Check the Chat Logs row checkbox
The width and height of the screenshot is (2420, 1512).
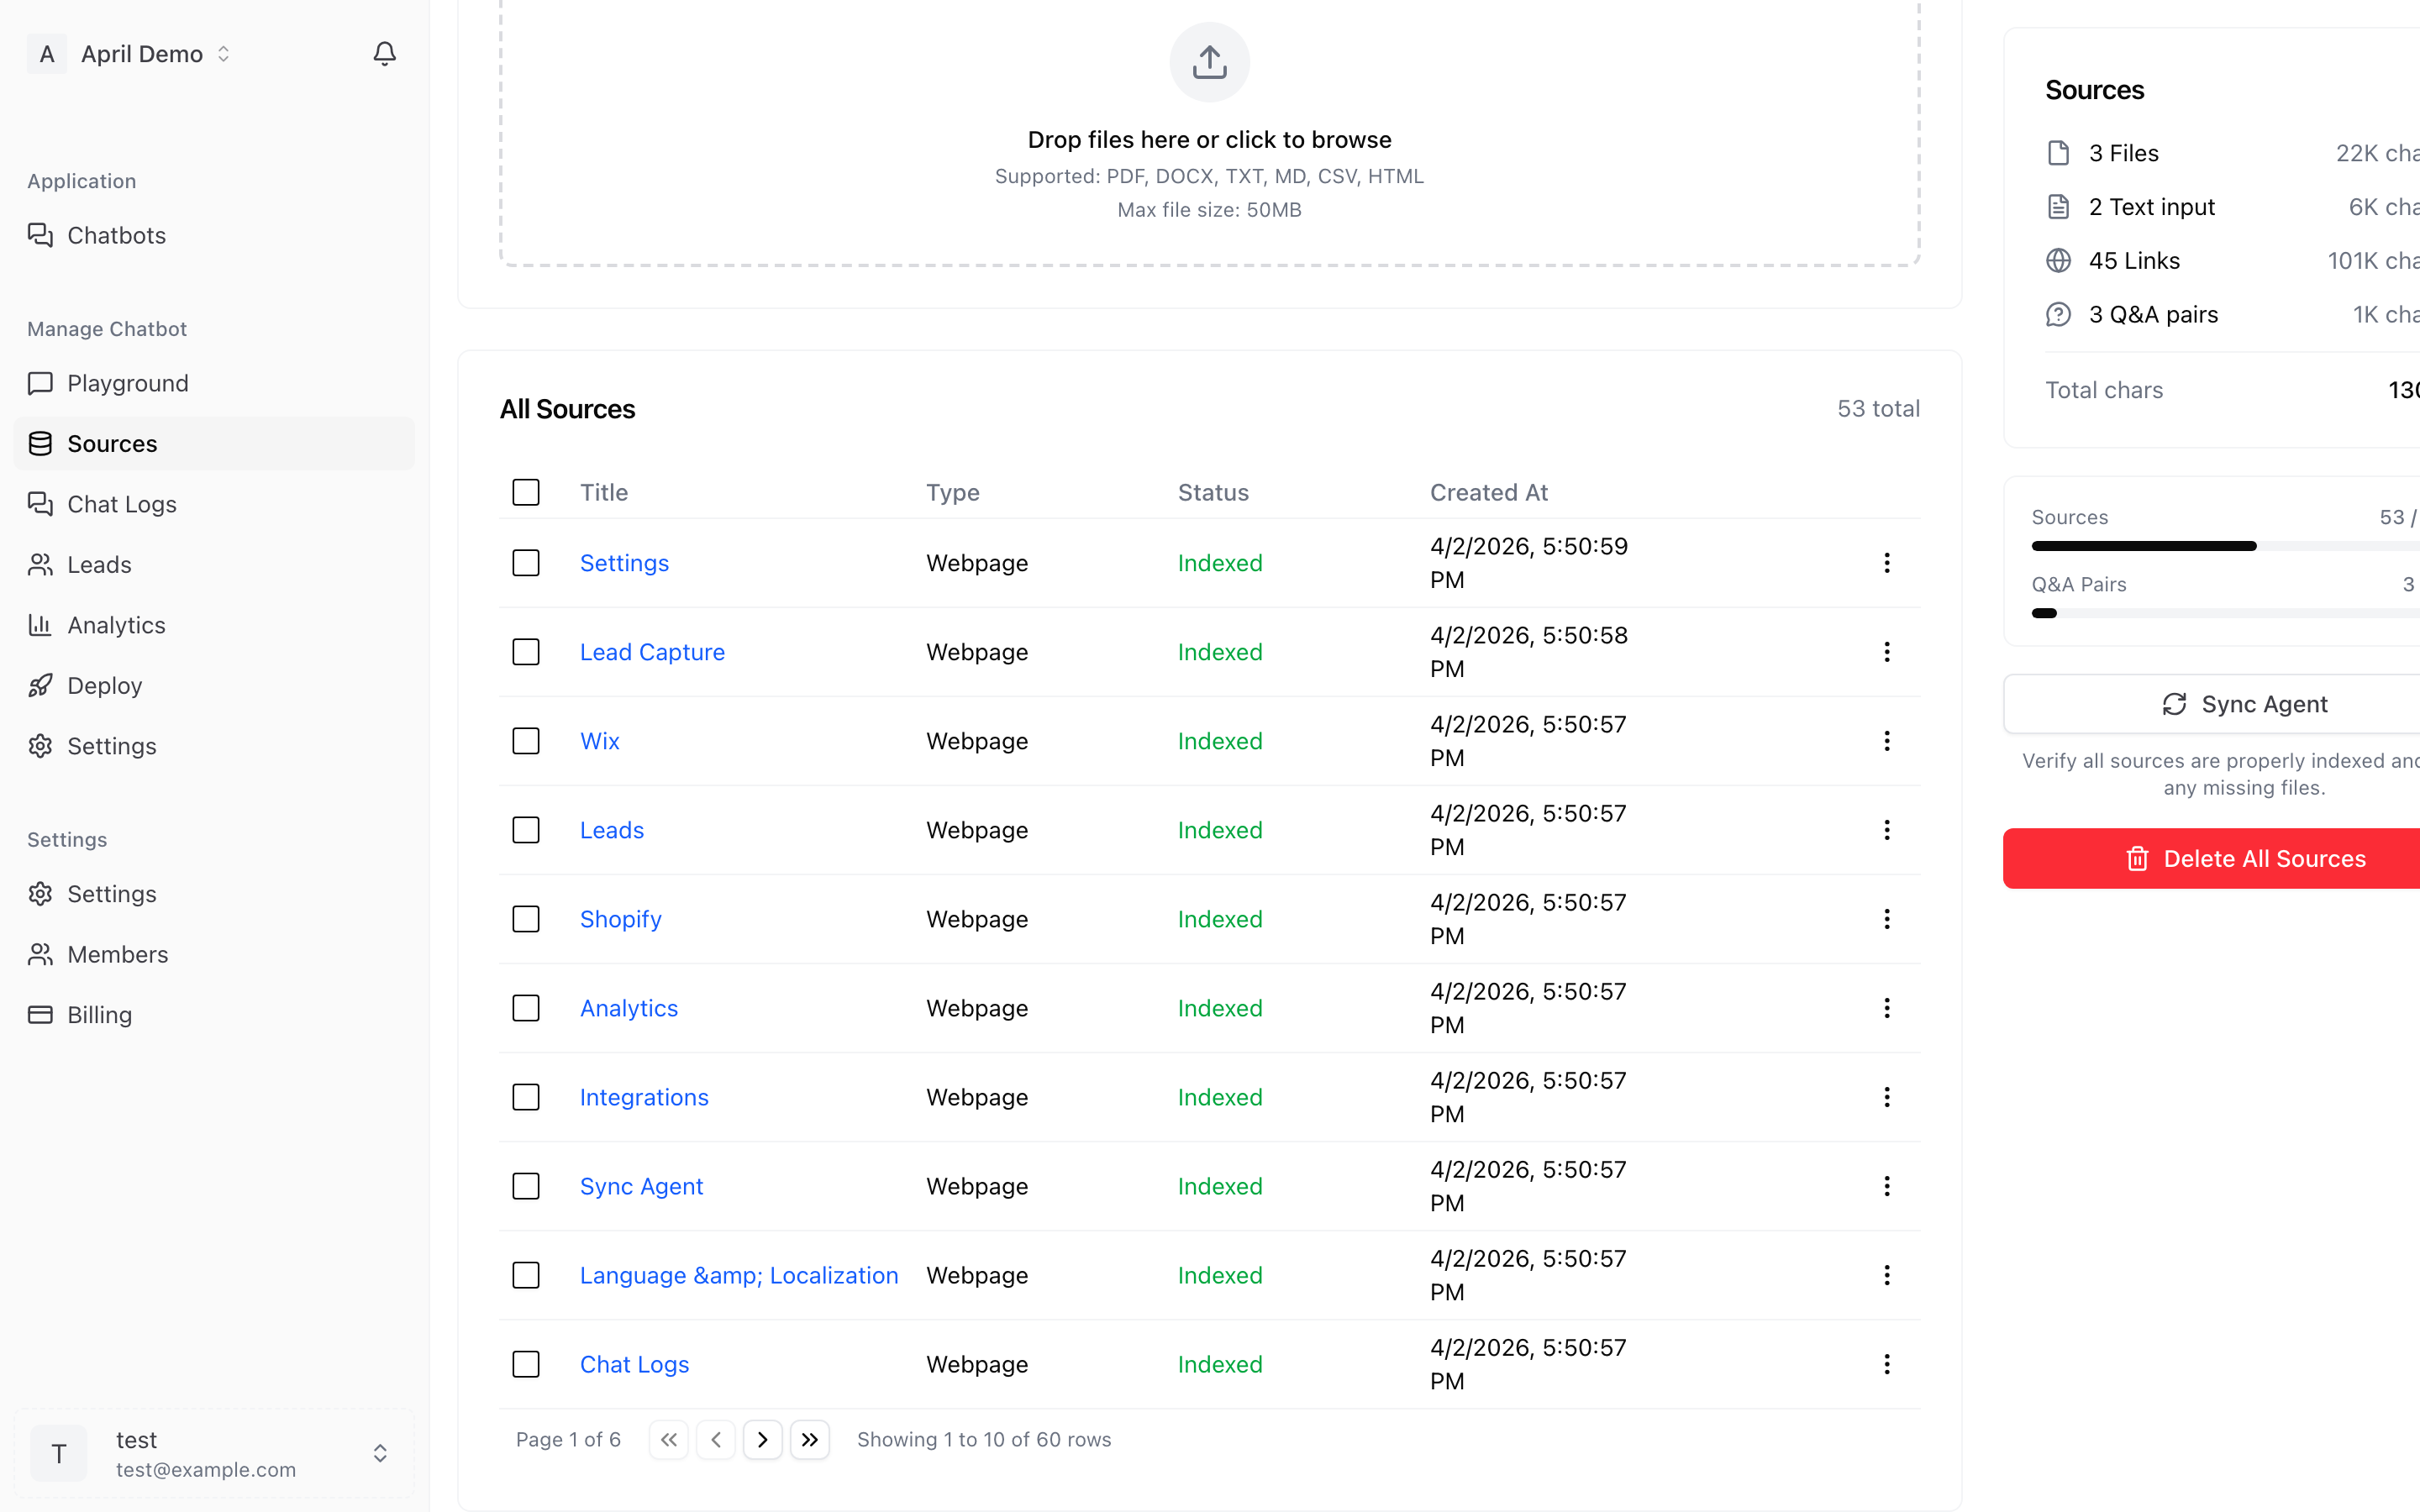coord(526,1364)
